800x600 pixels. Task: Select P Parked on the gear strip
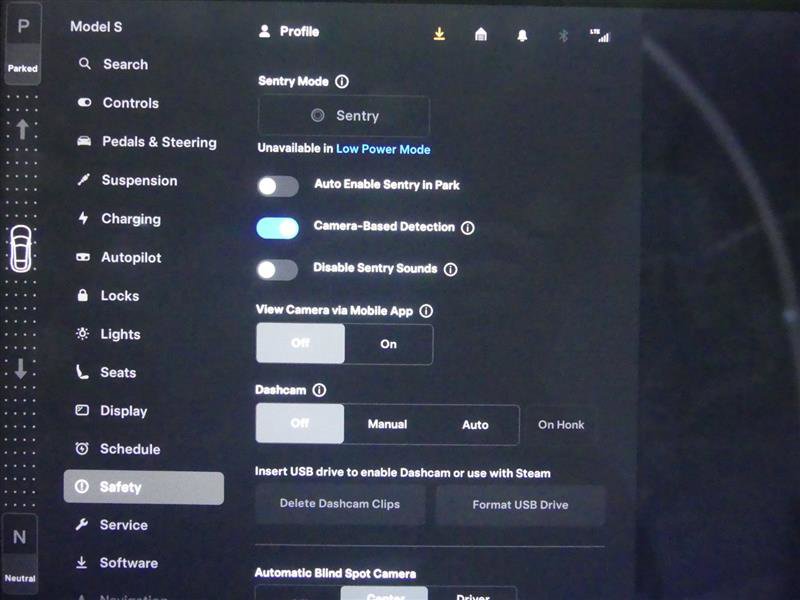click(22, 44)
